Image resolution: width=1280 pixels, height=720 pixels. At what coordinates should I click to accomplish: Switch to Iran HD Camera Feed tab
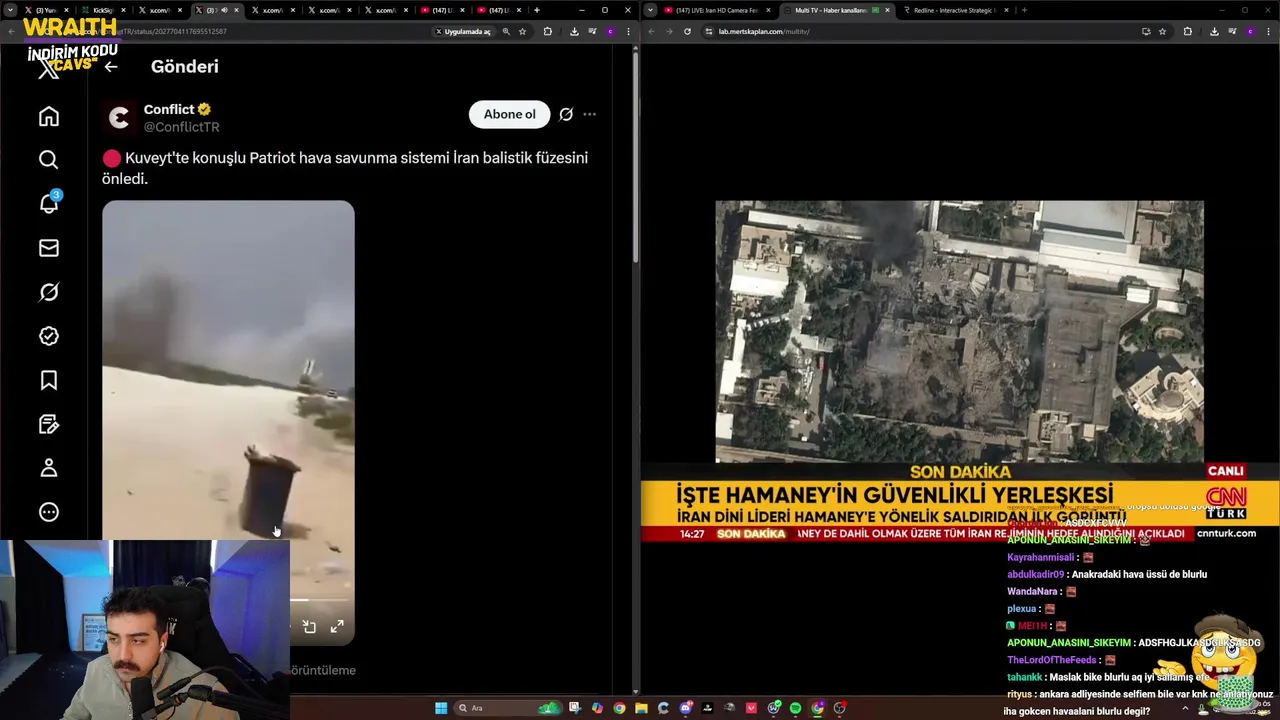[716, 10]
